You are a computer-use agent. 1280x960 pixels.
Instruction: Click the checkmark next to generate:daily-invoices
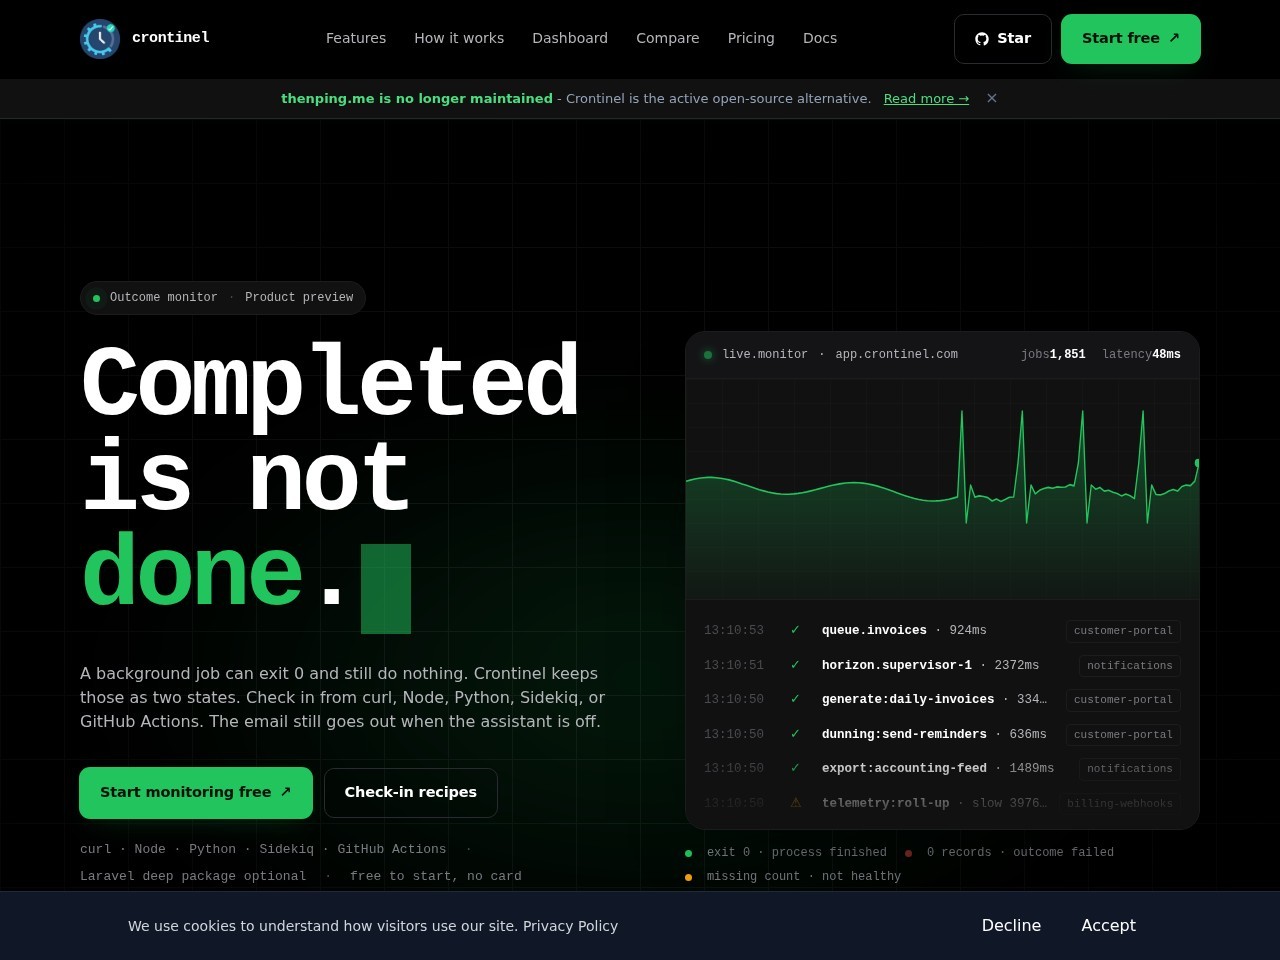[795, 699]
